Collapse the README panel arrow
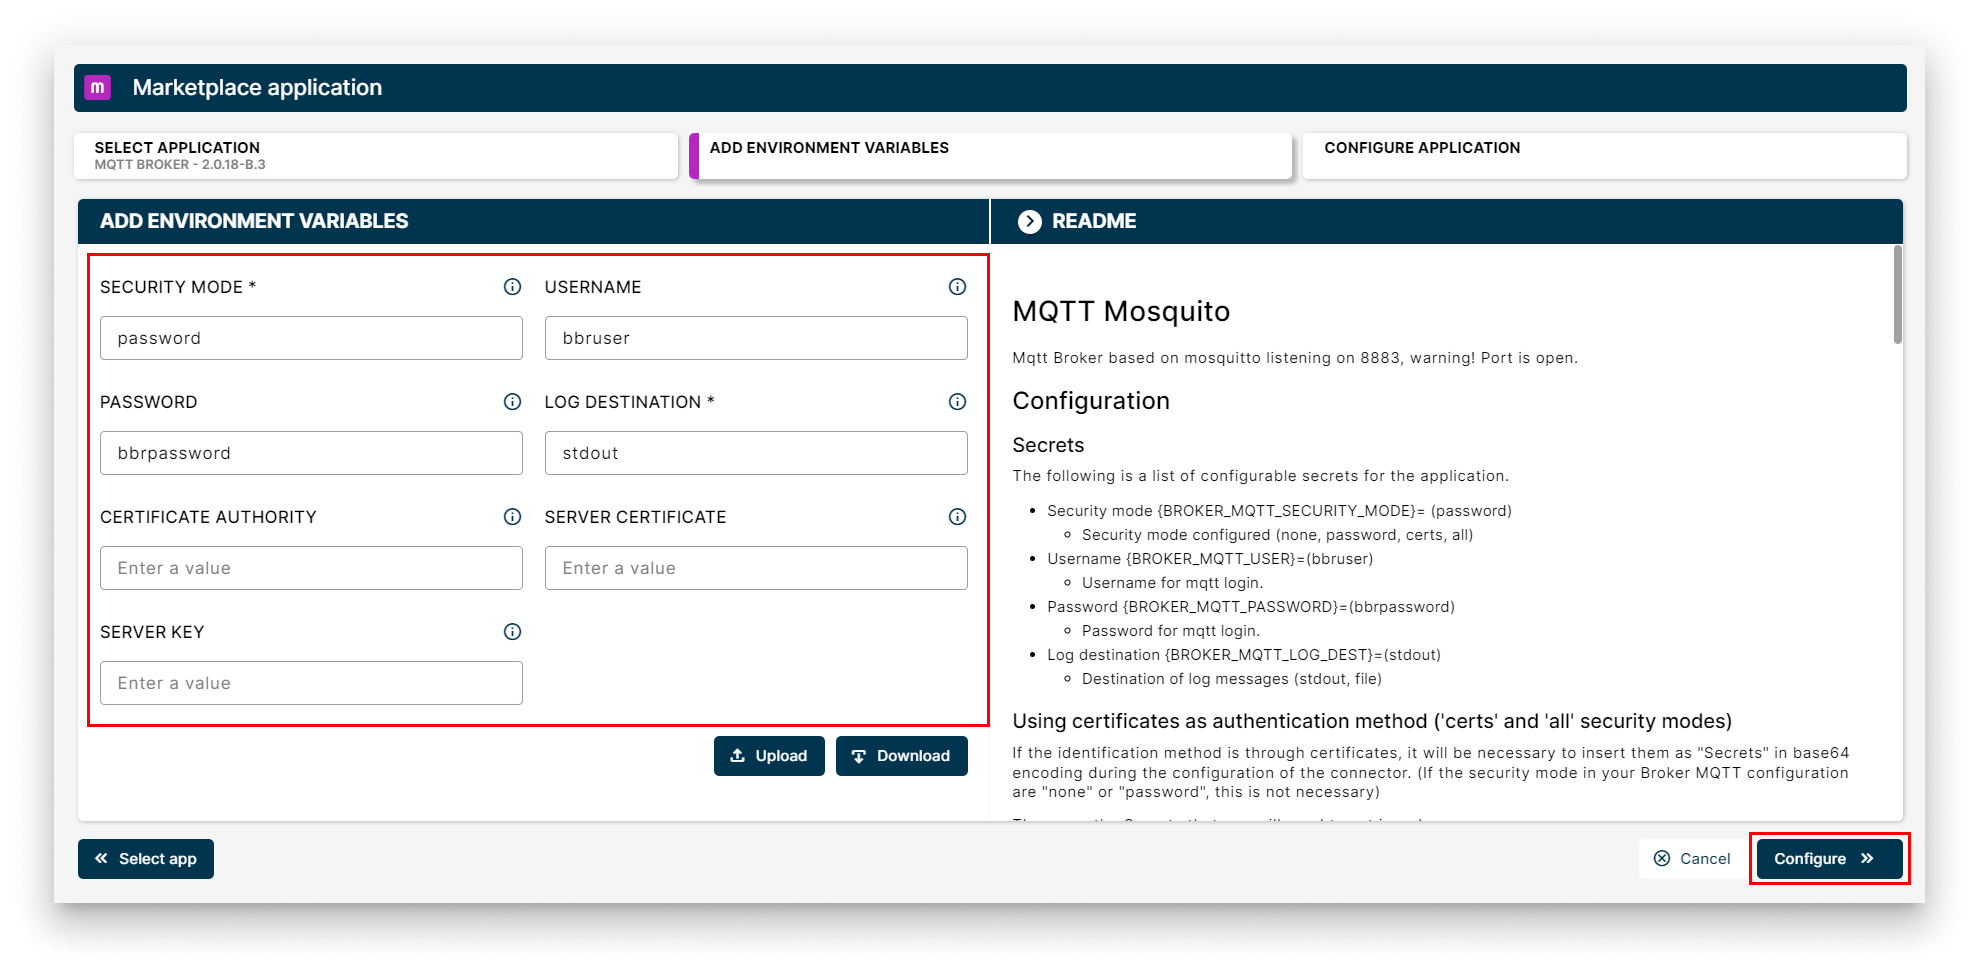 pos(1029,222)
